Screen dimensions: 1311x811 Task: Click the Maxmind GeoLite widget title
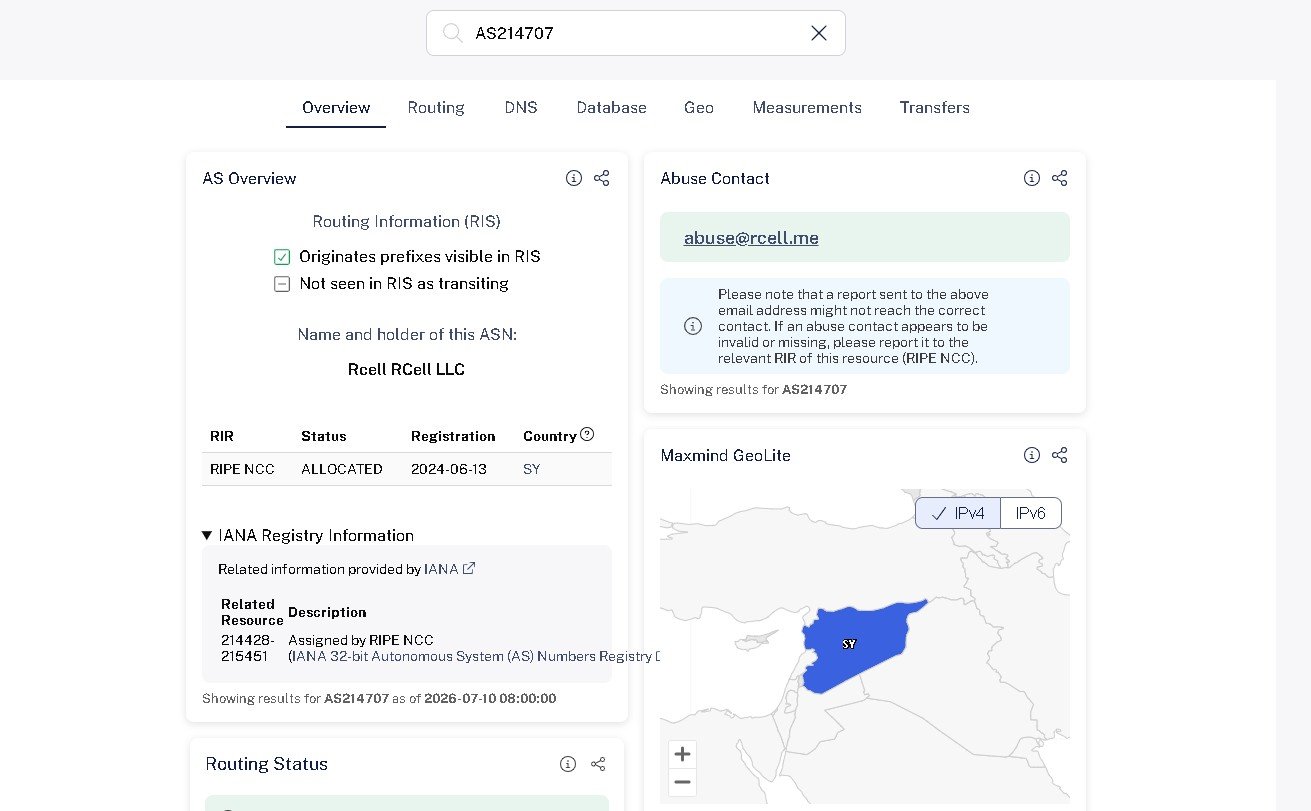coord(726,455)
